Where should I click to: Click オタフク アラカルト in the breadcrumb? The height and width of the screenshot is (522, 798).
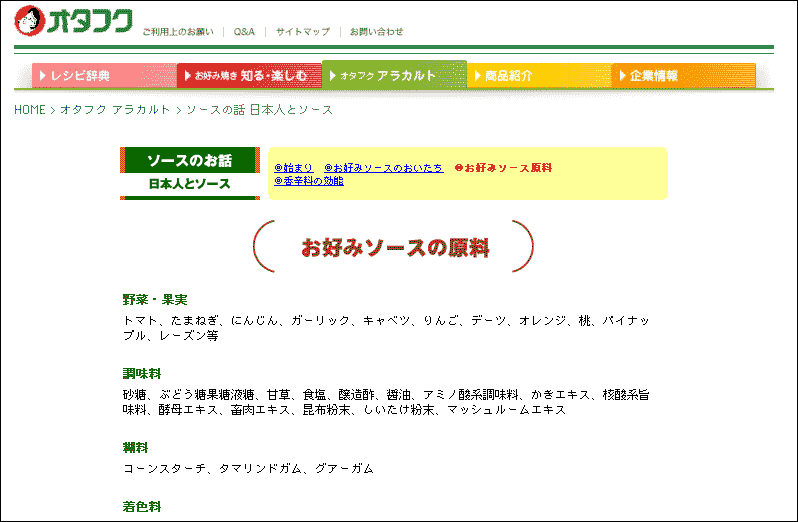tap(115, 110)
